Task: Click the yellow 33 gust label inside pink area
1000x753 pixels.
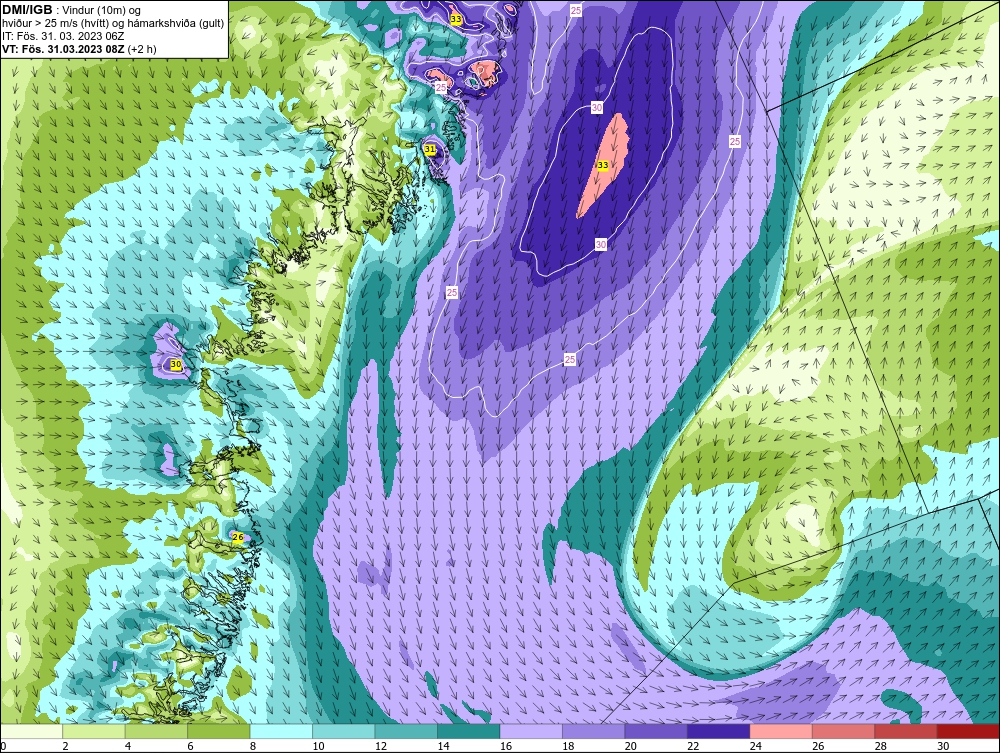Action: pyautogui.click(x=602, y=165)
